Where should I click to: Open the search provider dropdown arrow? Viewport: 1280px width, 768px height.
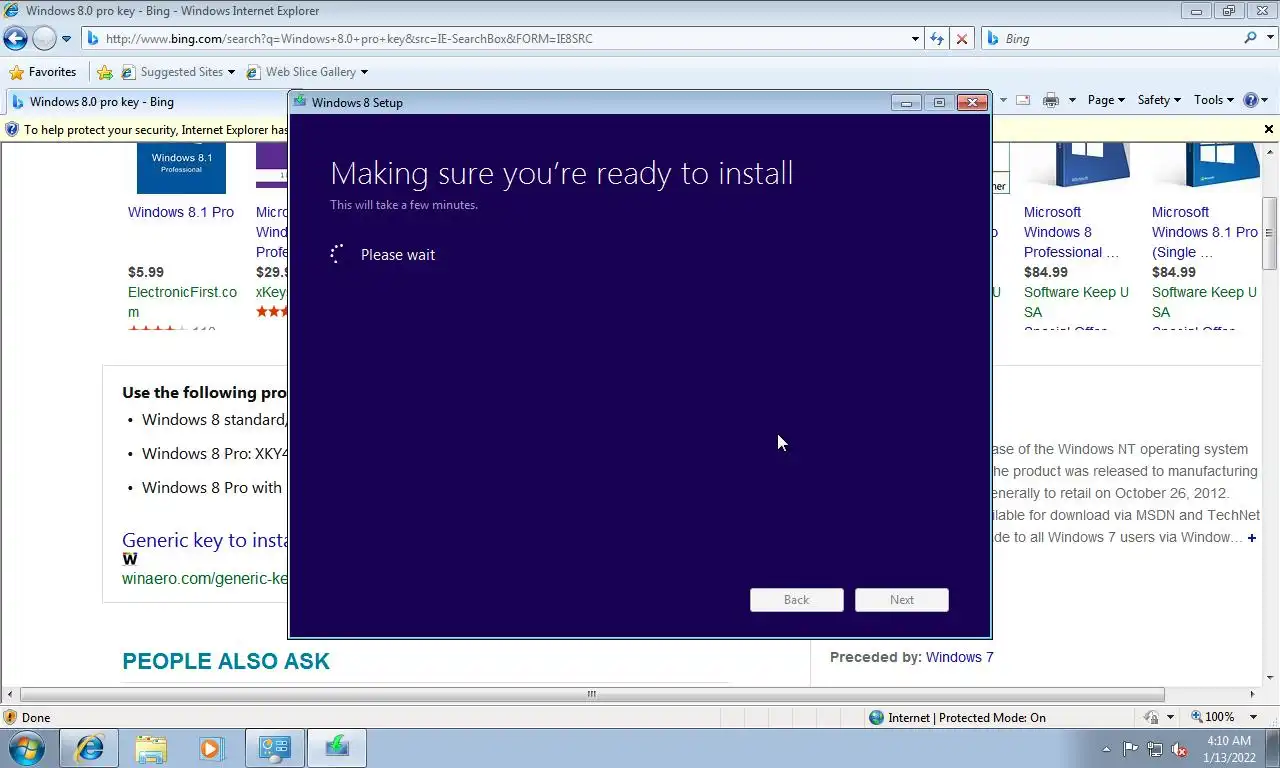click(1268, 39)
